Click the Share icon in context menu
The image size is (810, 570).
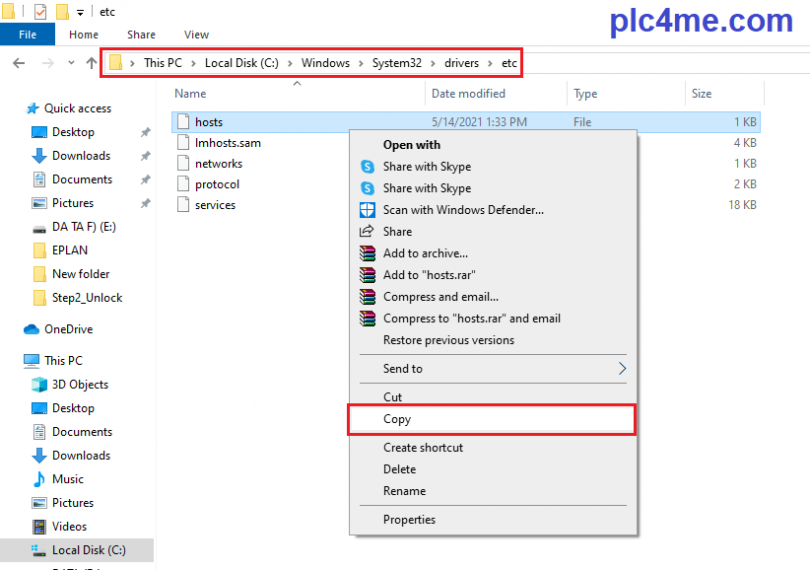pos(367,232)
